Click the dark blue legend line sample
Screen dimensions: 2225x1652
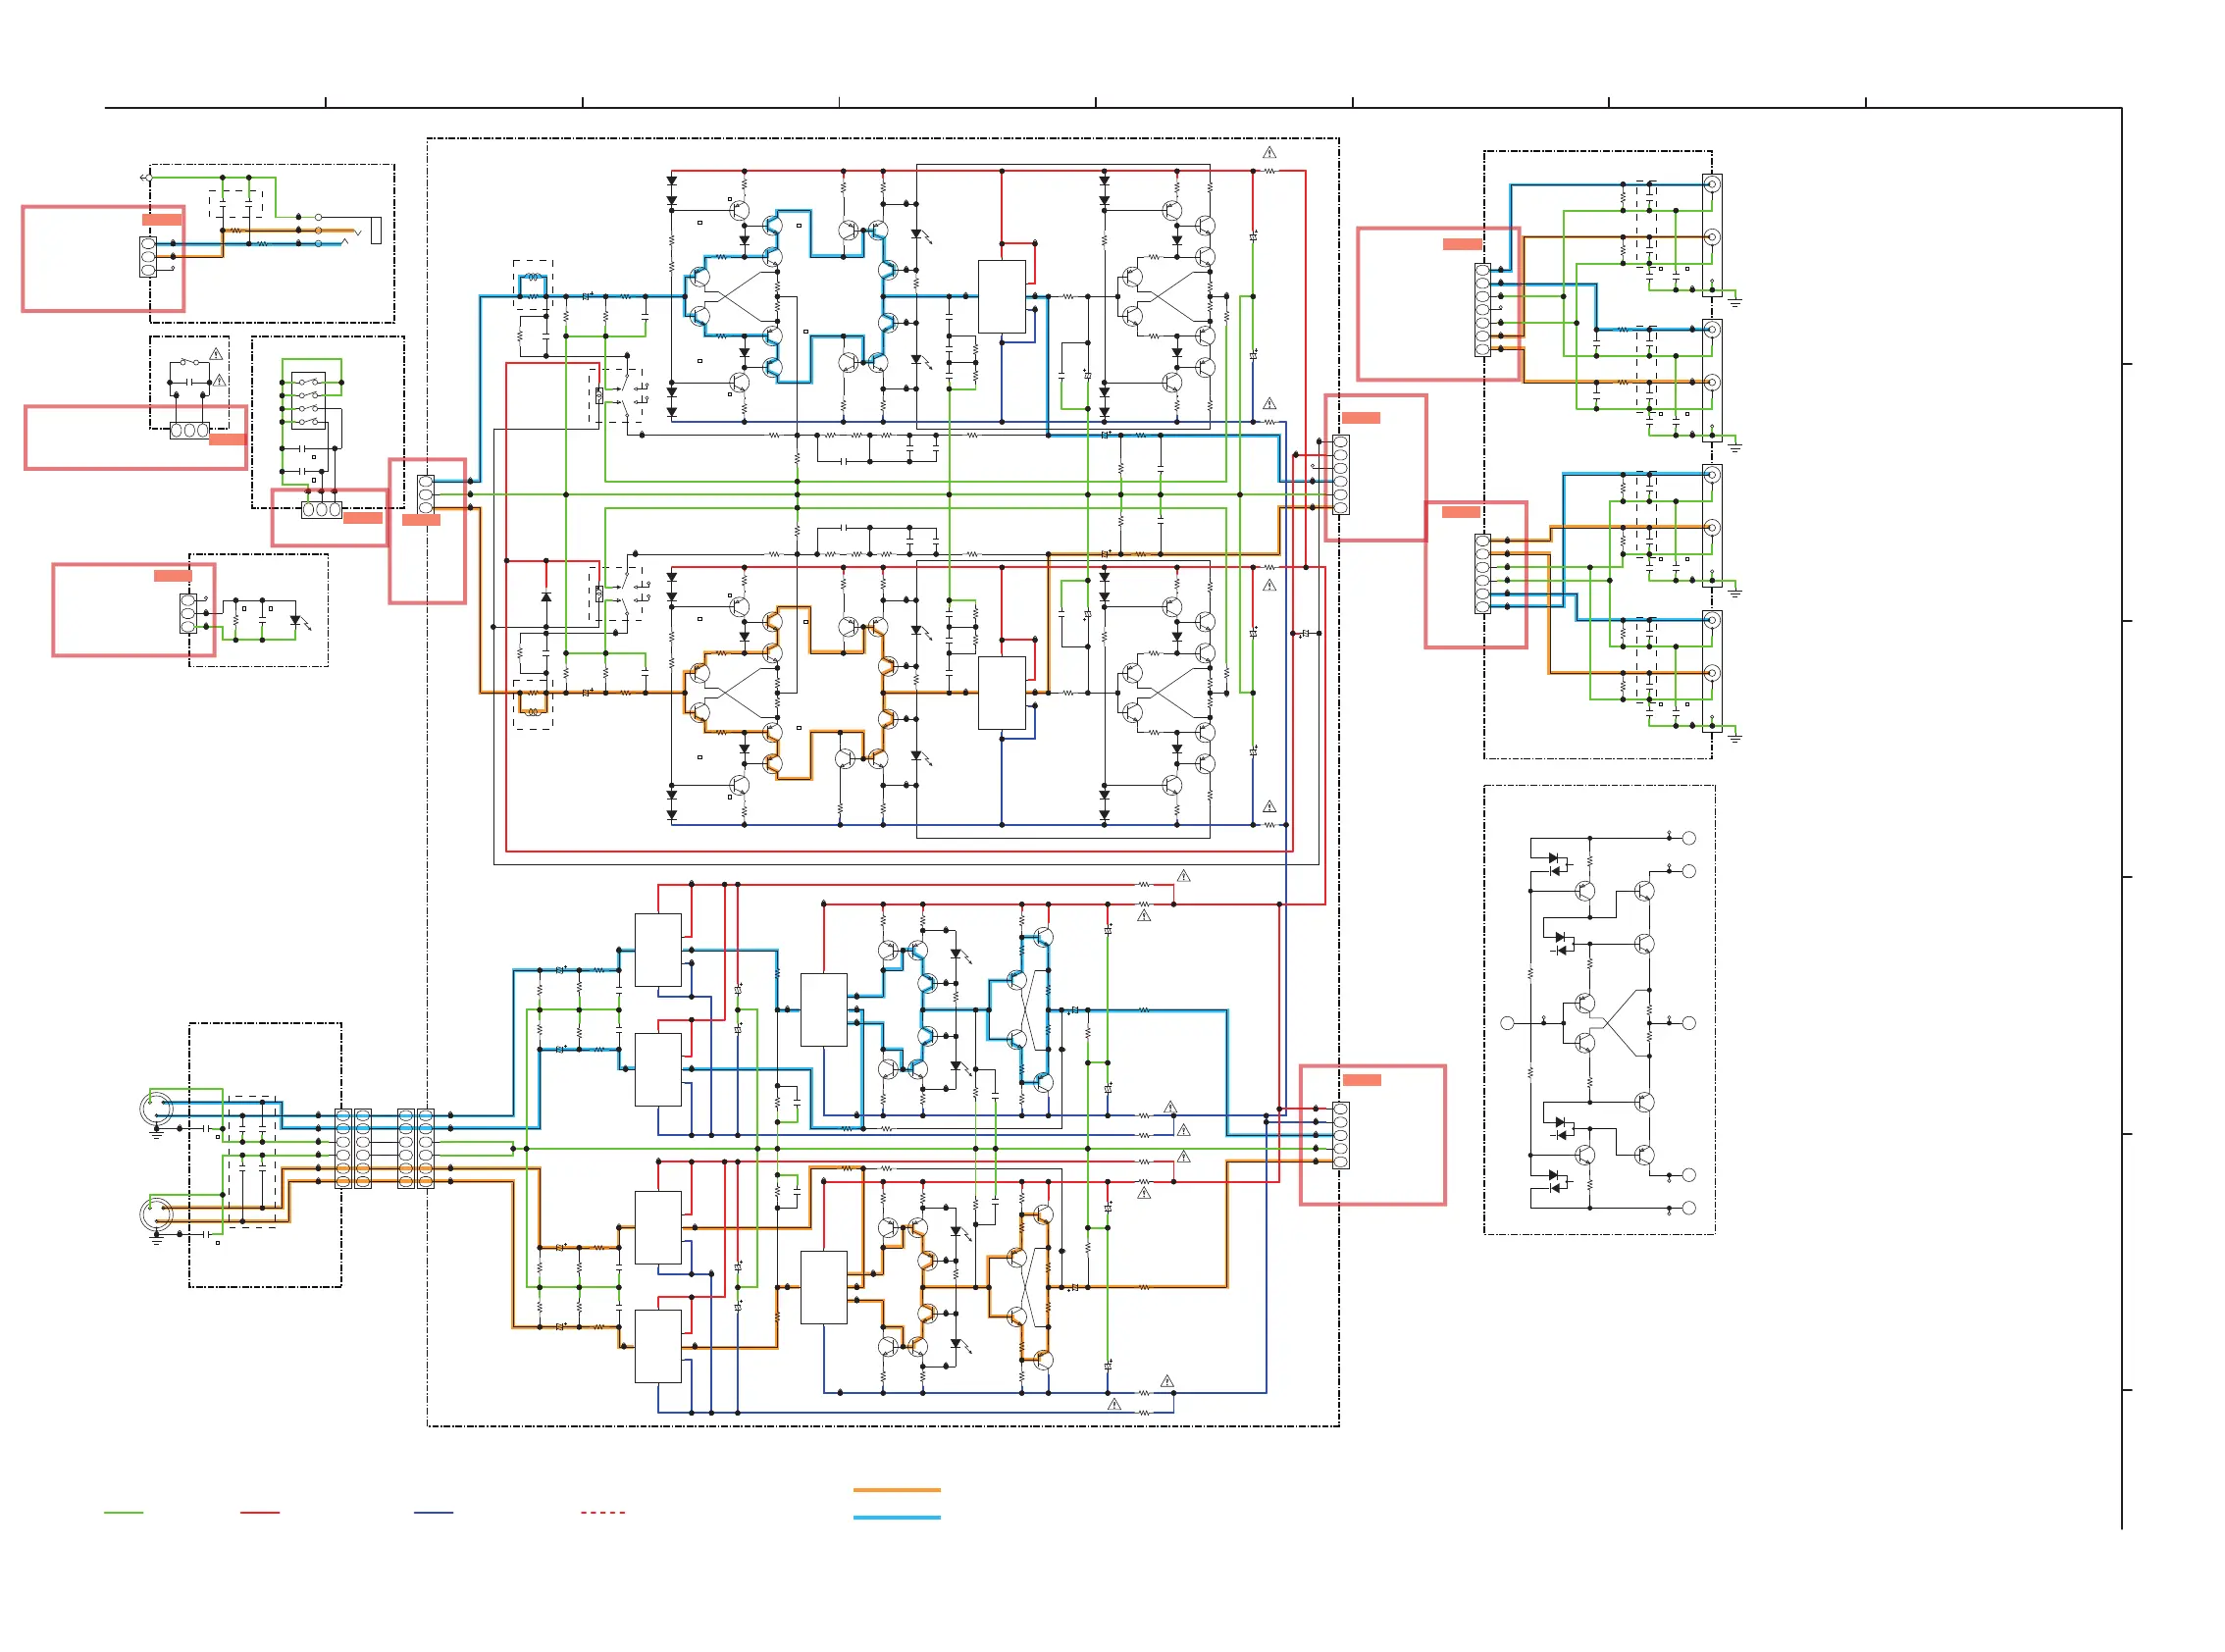[434, 1513]
